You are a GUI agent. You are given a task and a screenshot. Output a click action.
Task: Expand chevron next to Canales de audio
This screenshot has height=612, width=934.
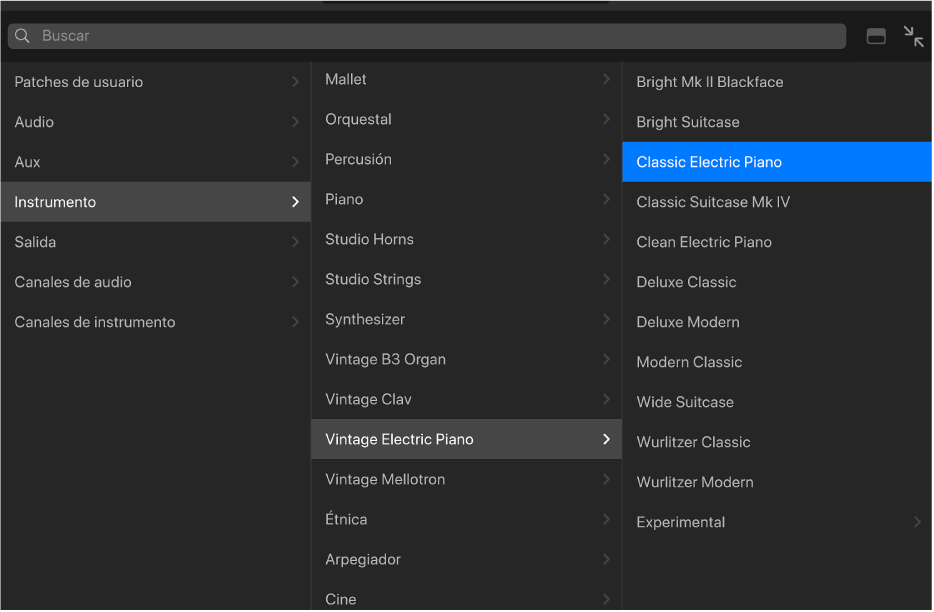point(295,282)
